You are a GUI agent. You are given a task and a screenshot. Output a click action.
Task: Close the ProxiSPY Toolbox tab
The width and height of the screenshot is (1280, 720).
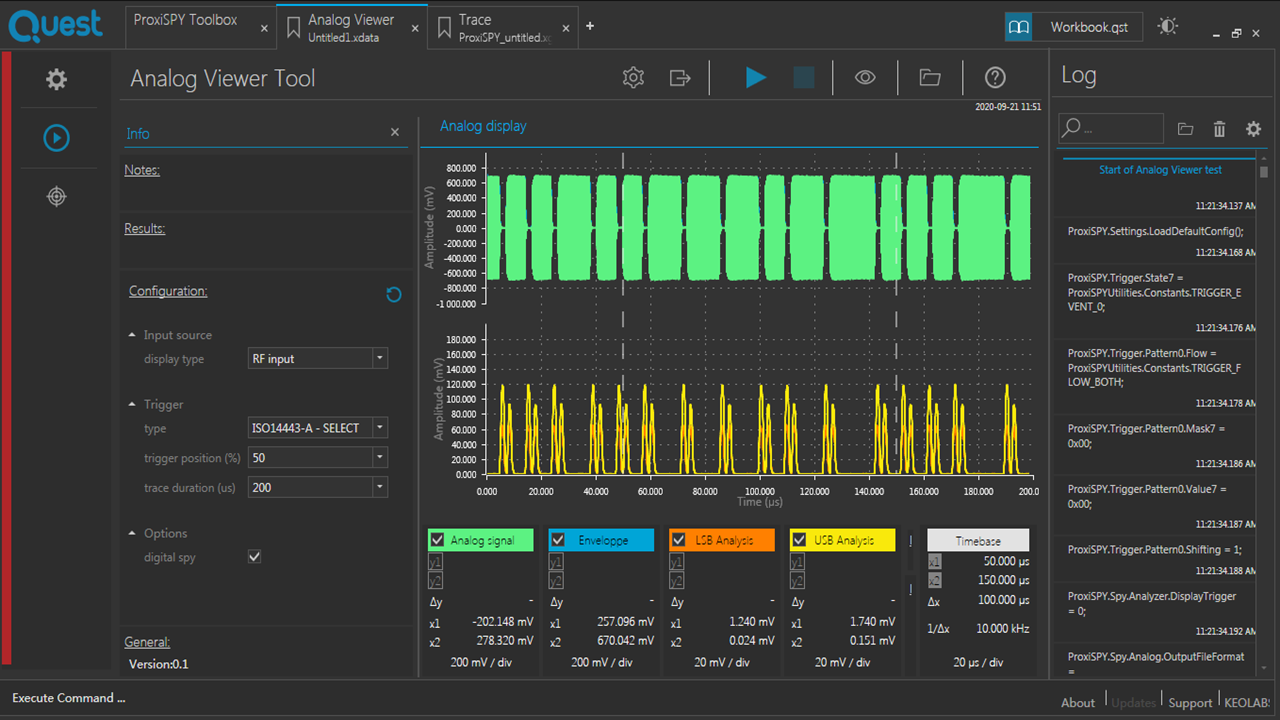264,29
